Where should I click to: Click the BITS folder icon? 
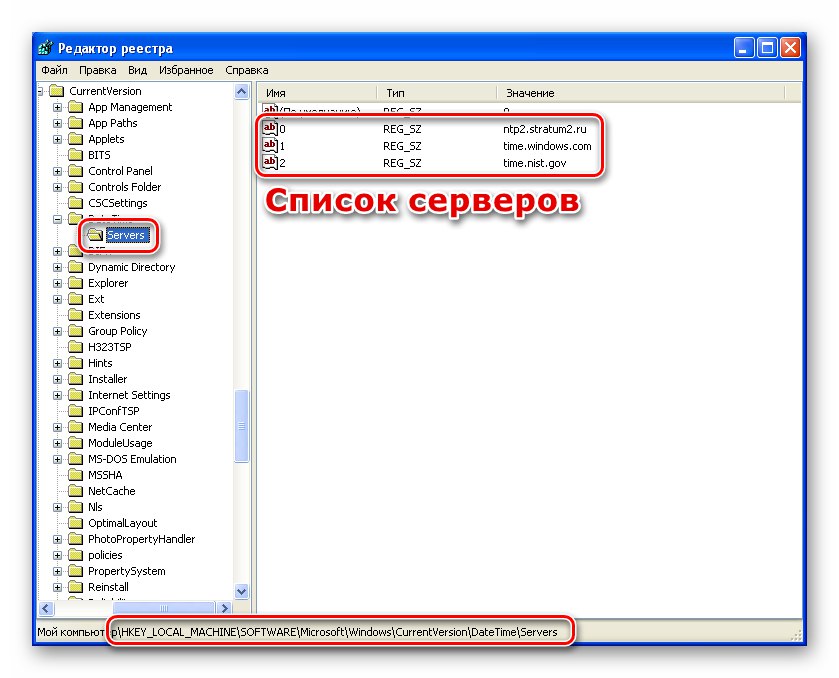coord(75,155)
